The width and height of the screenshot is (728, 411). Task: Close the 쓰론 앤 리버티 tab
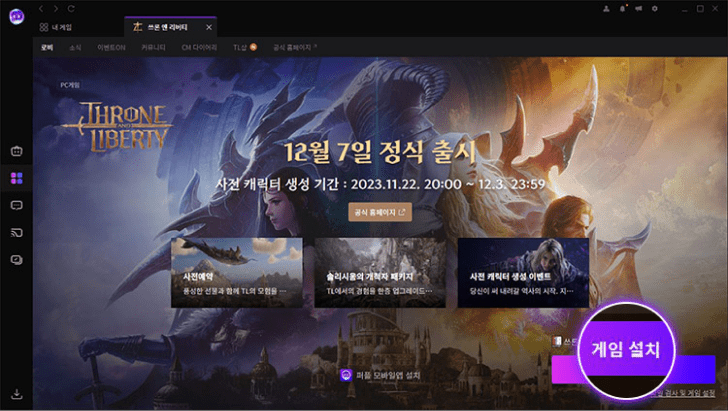point(209,27)
